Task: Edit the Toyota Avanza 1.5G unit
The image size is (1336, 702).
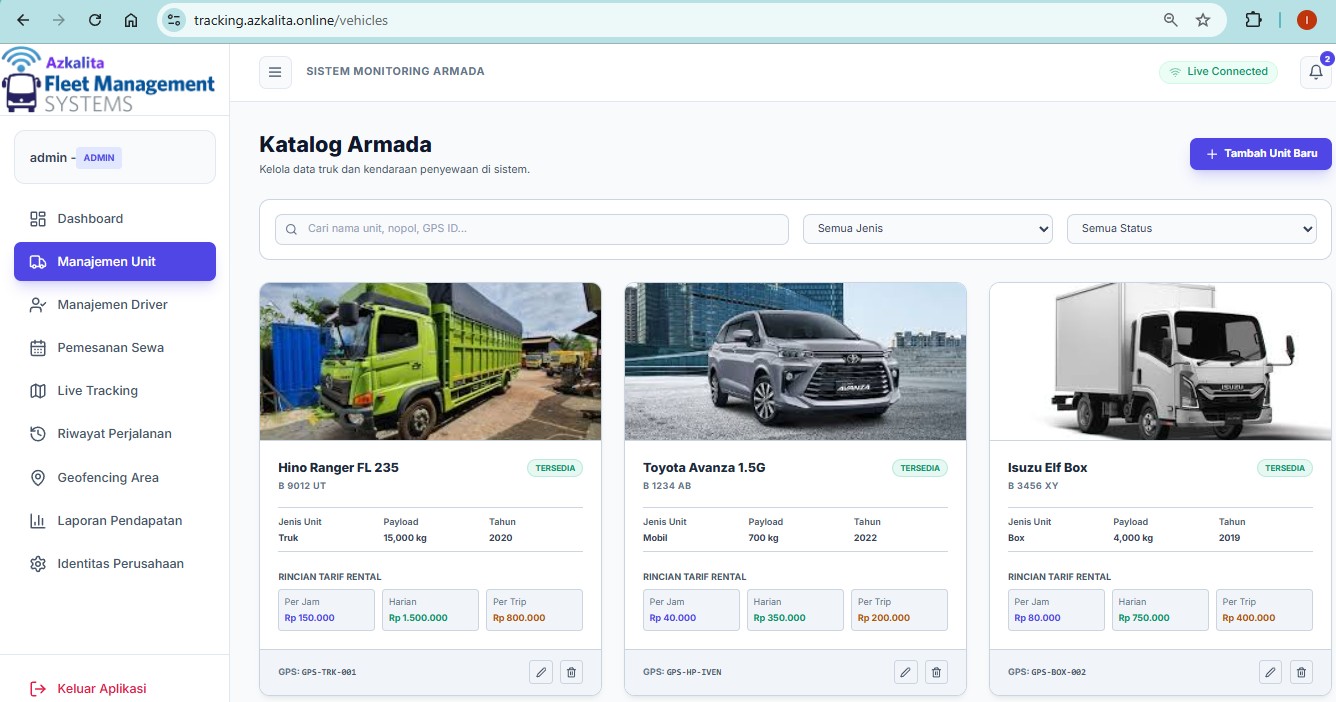Action: (906, 672)
